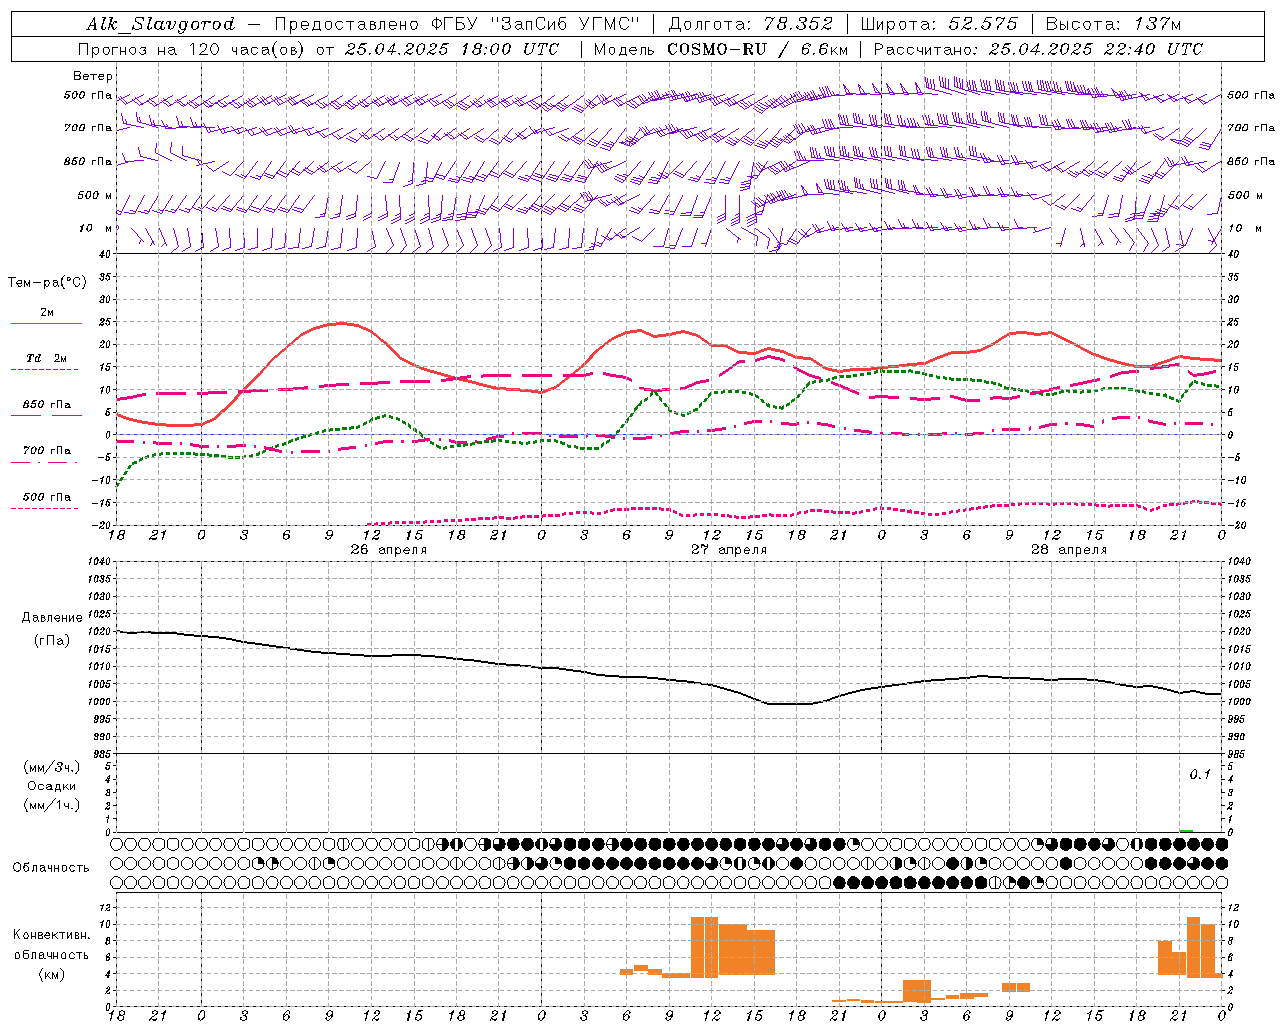Screen dimensions: 1280x1024
Task: Select the forecast start 25.04.2025 18:00 UTC
Action: 452,49
